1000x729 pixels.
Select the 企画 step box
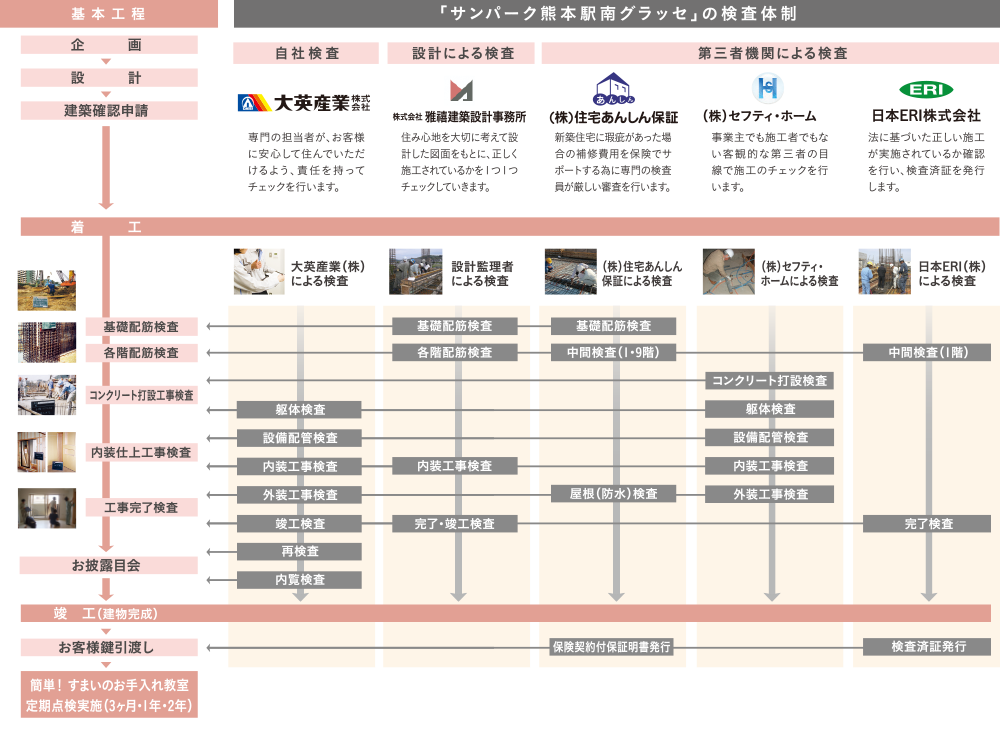tap(109, 45)
